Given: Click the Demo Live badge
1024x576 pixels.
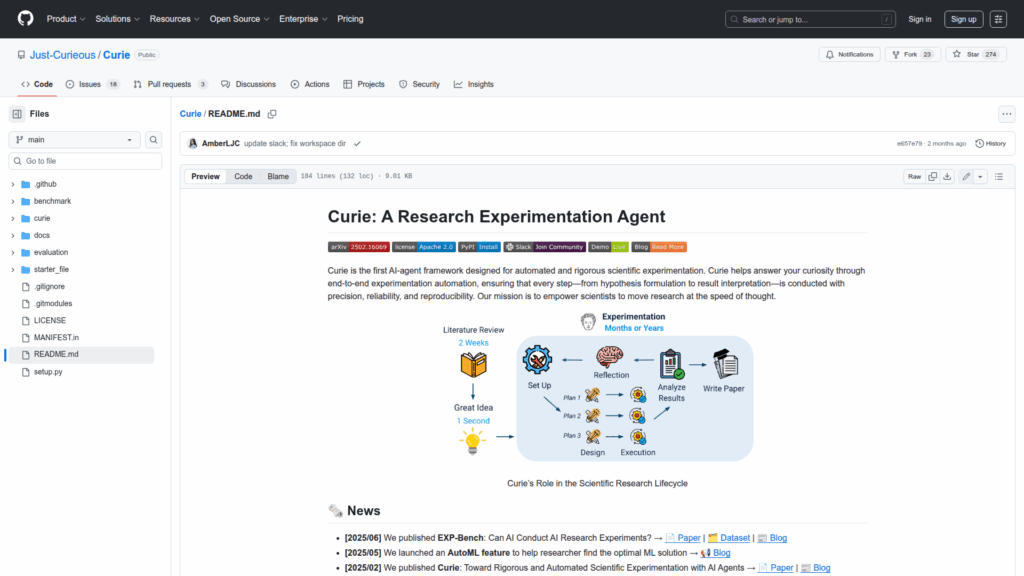Looking at the screenshot, I should pyautogui.click(x=608, y=247).
